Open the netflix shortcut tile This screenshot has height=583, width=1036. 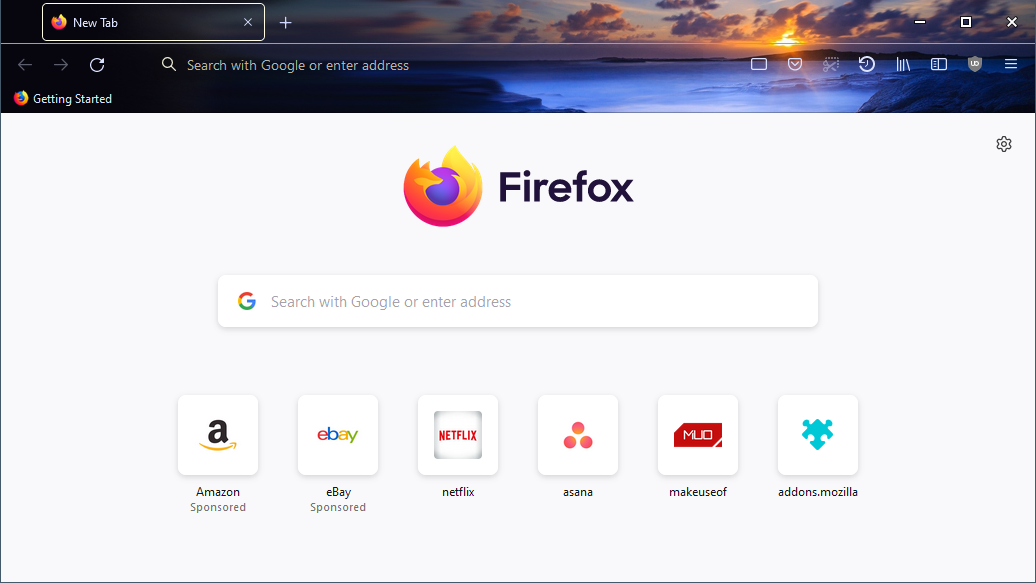458,436
